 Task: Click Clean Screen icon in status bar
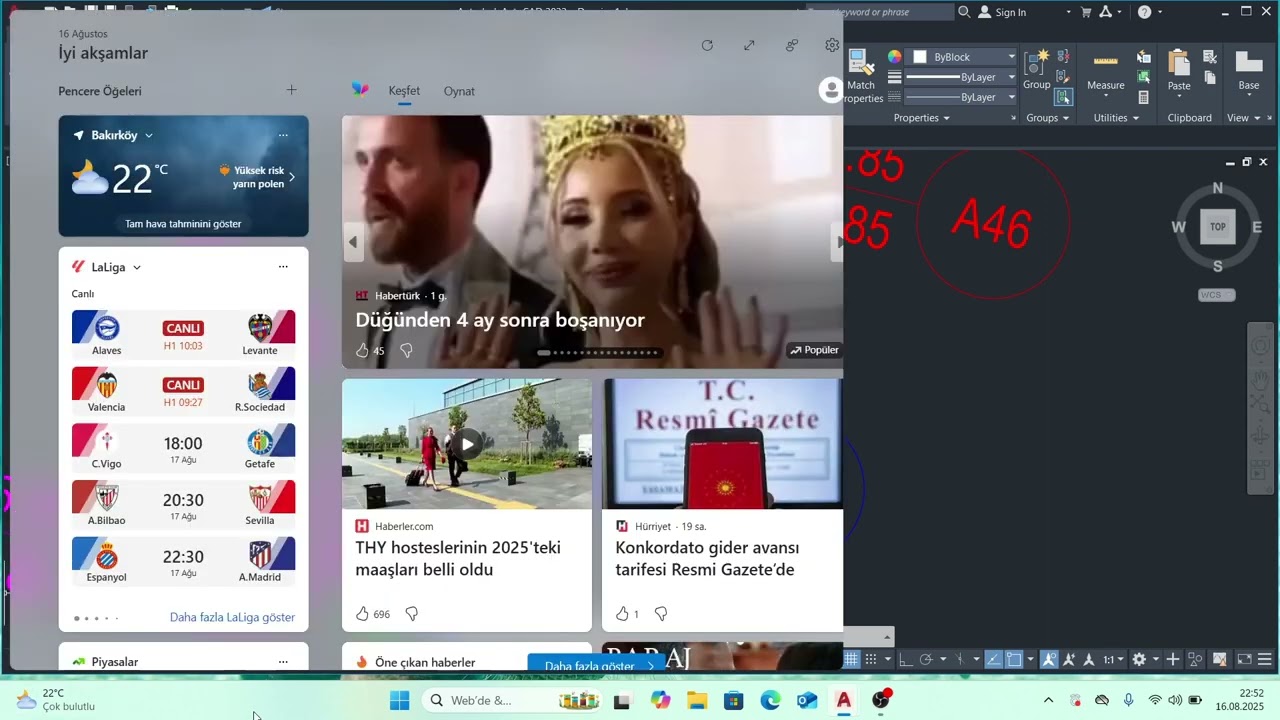click(1245, 660)
